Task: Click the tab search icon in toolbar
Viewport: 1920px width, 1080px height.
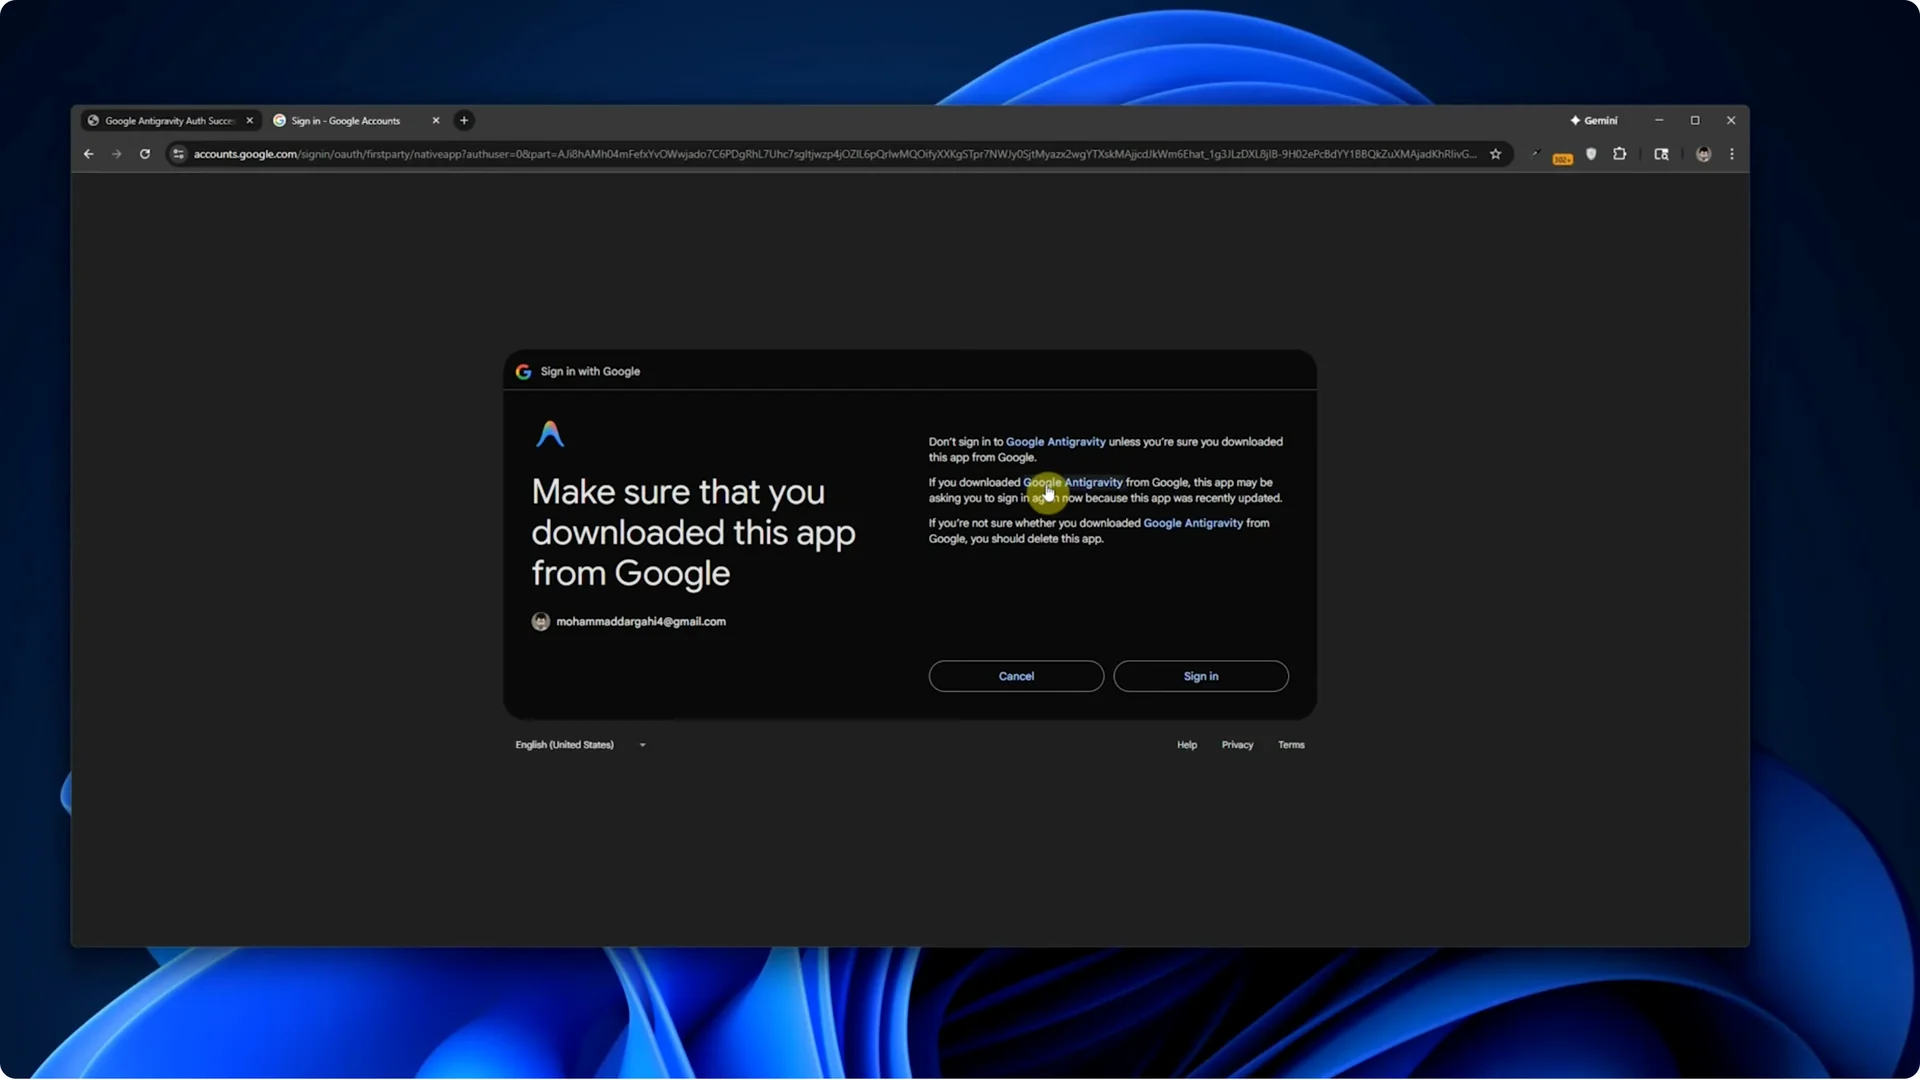Action: [x=1661, y=154]
